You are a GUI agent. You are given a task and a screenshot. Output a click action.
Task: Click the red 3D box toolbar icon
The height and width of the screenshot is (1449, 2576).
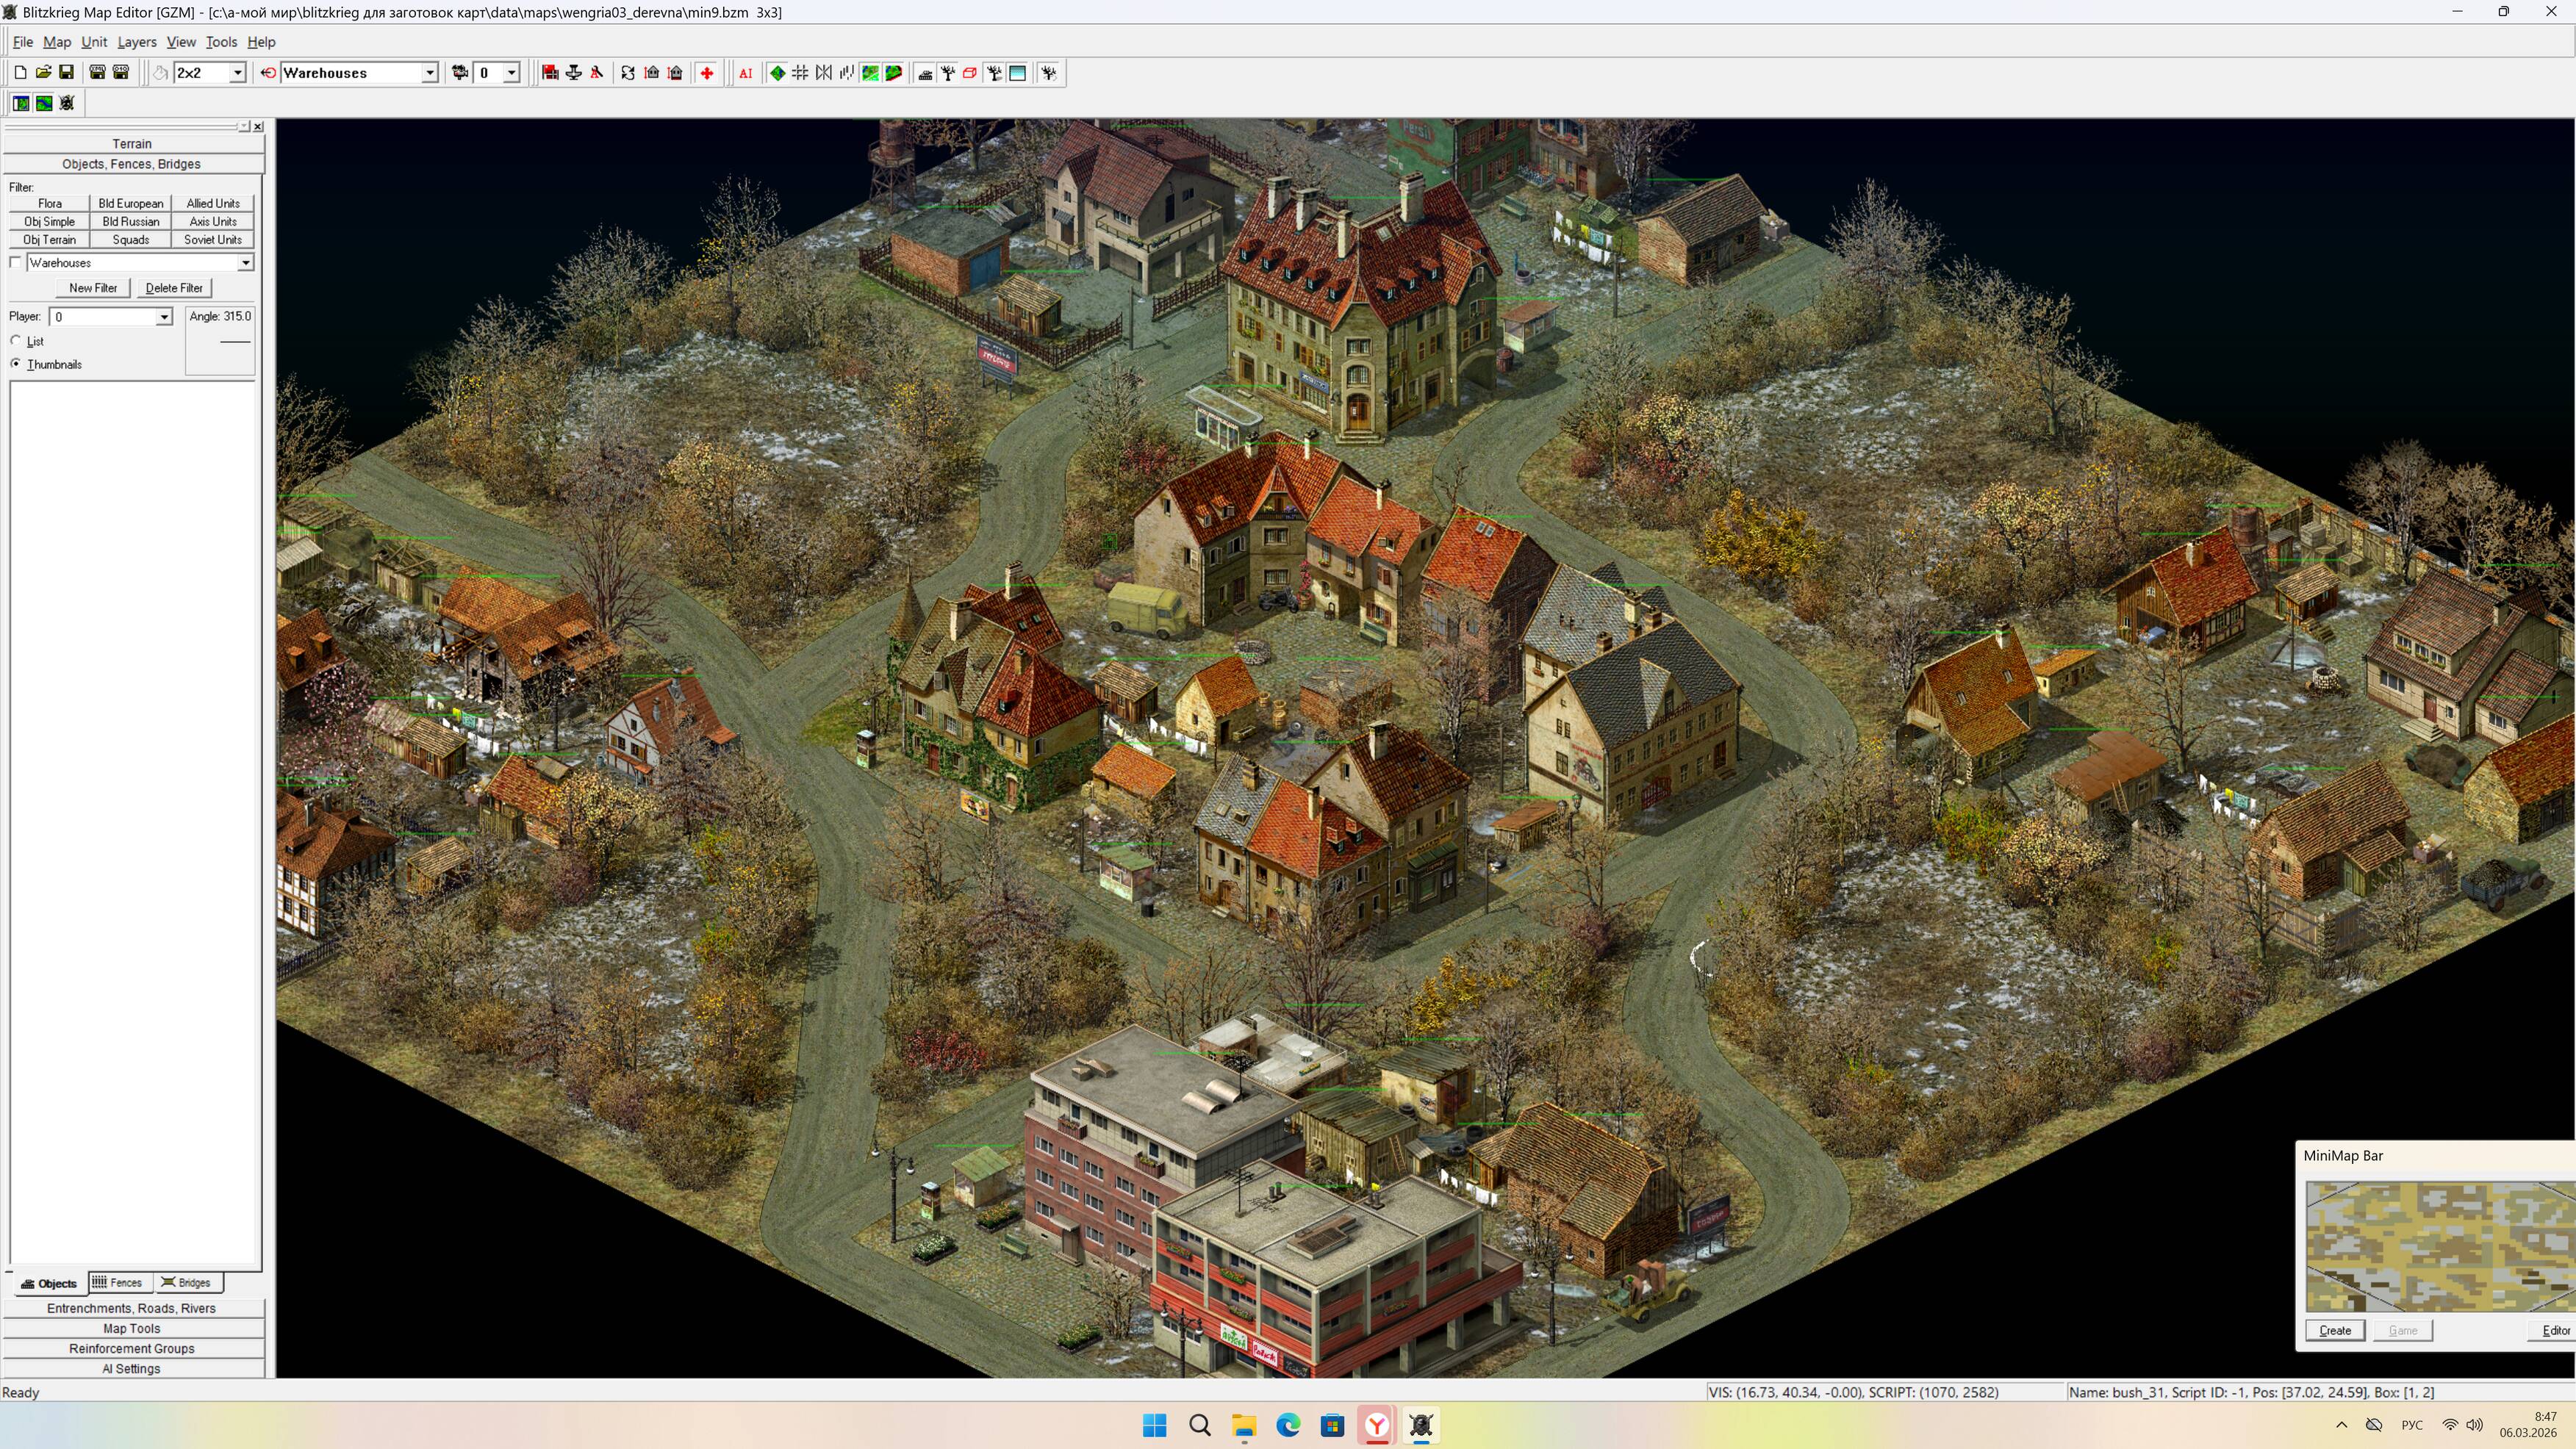(x=970, y=73)
